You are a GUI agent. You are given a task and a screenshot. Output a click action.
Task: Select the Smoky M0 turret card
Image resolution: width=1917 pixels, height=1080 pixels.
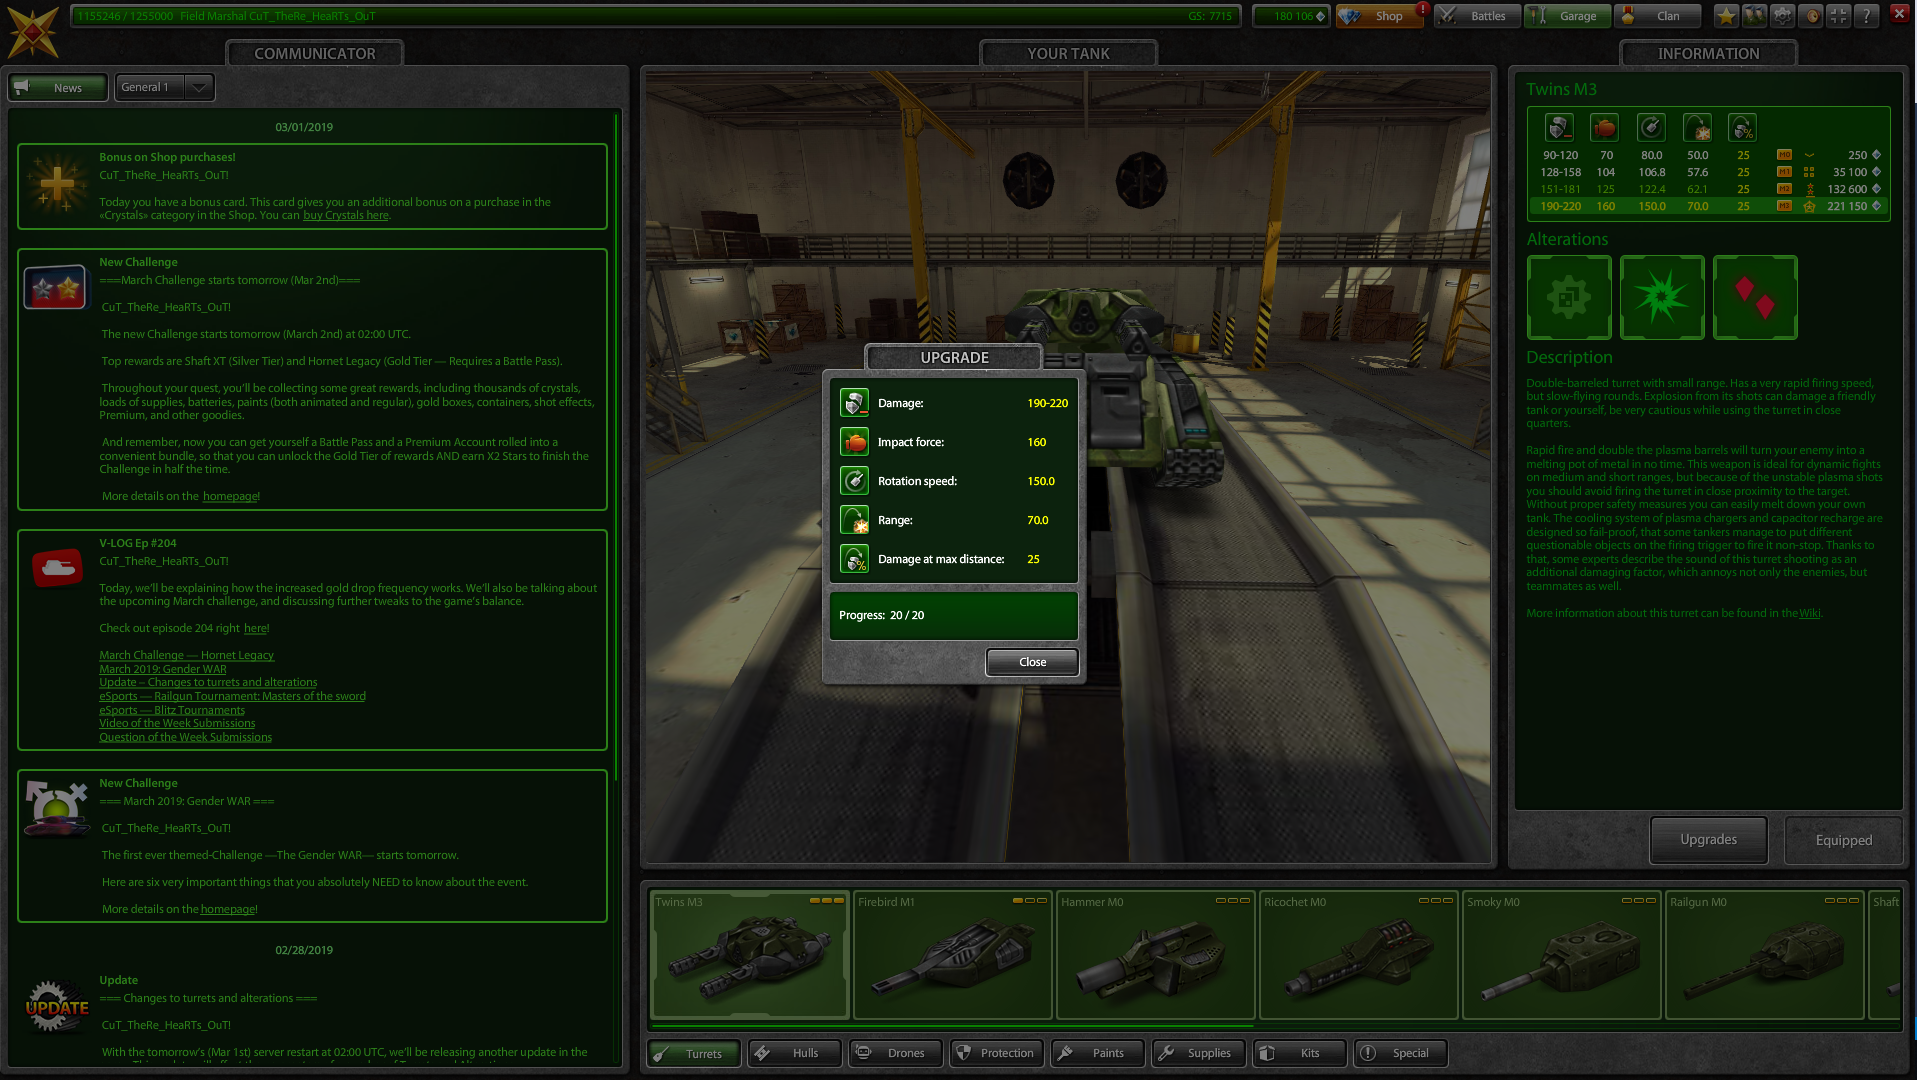pyautogui.click(x=1561, y=955)
